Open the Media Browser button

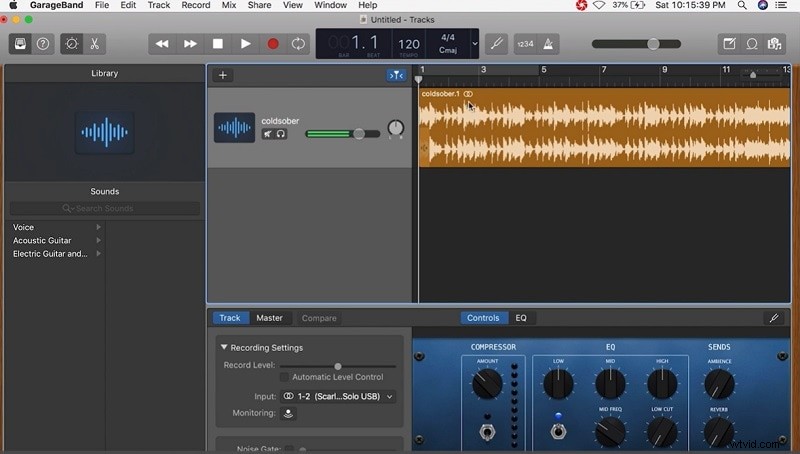(x=774, y=44)
